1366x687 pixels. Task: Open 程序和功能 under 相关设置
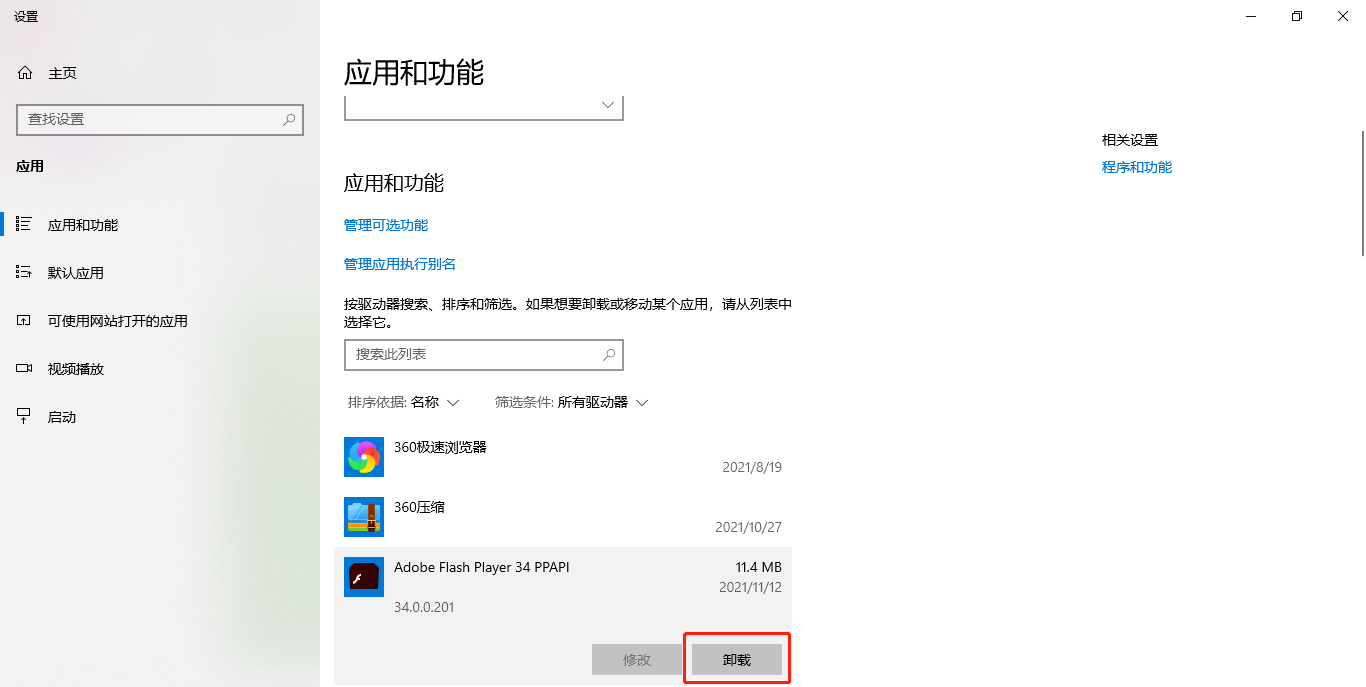coord(1136,167)
